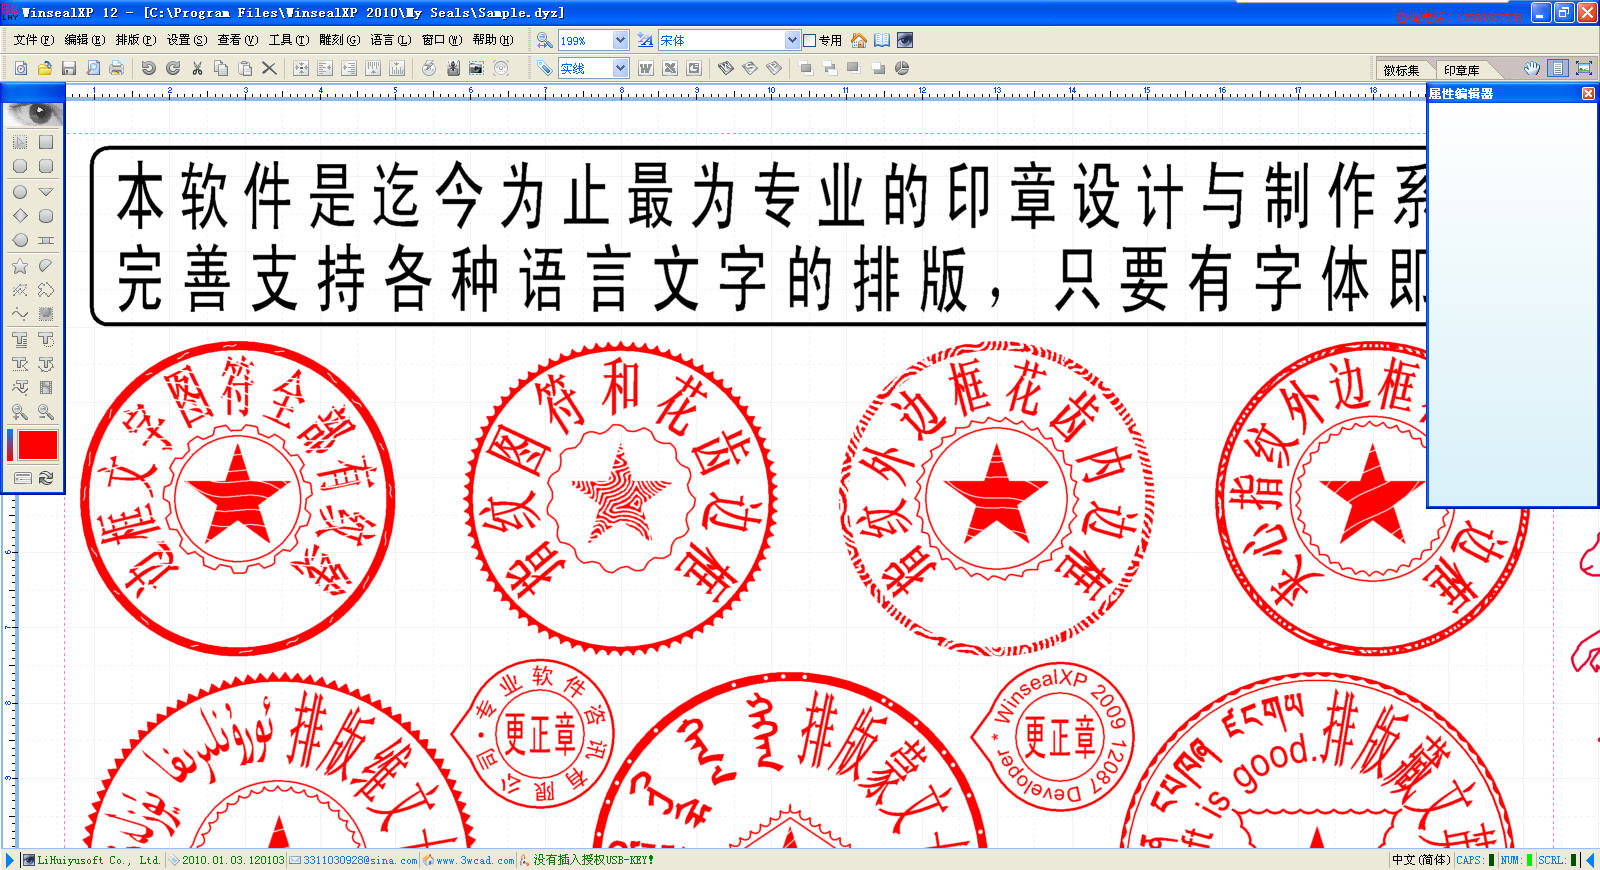Click the New document icon

pyautogui.click(x=20, y=68)
